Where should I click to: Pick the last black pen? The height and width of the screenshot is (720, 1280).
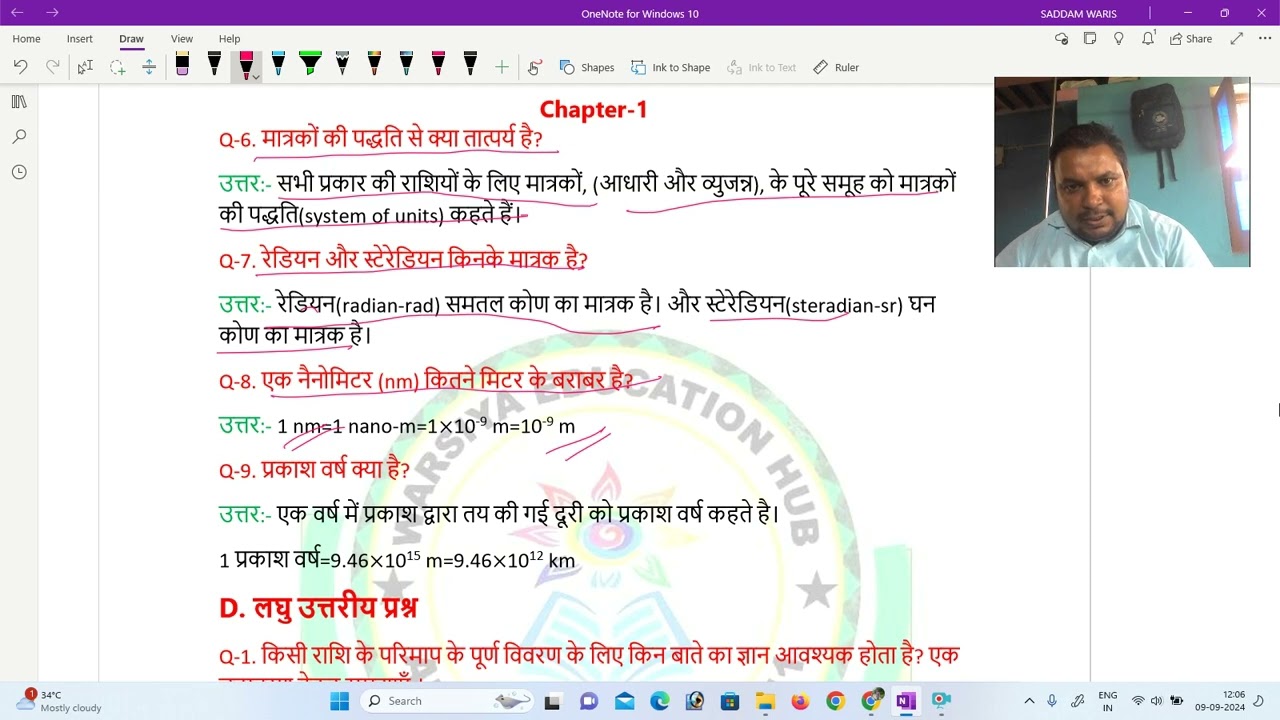470,65
